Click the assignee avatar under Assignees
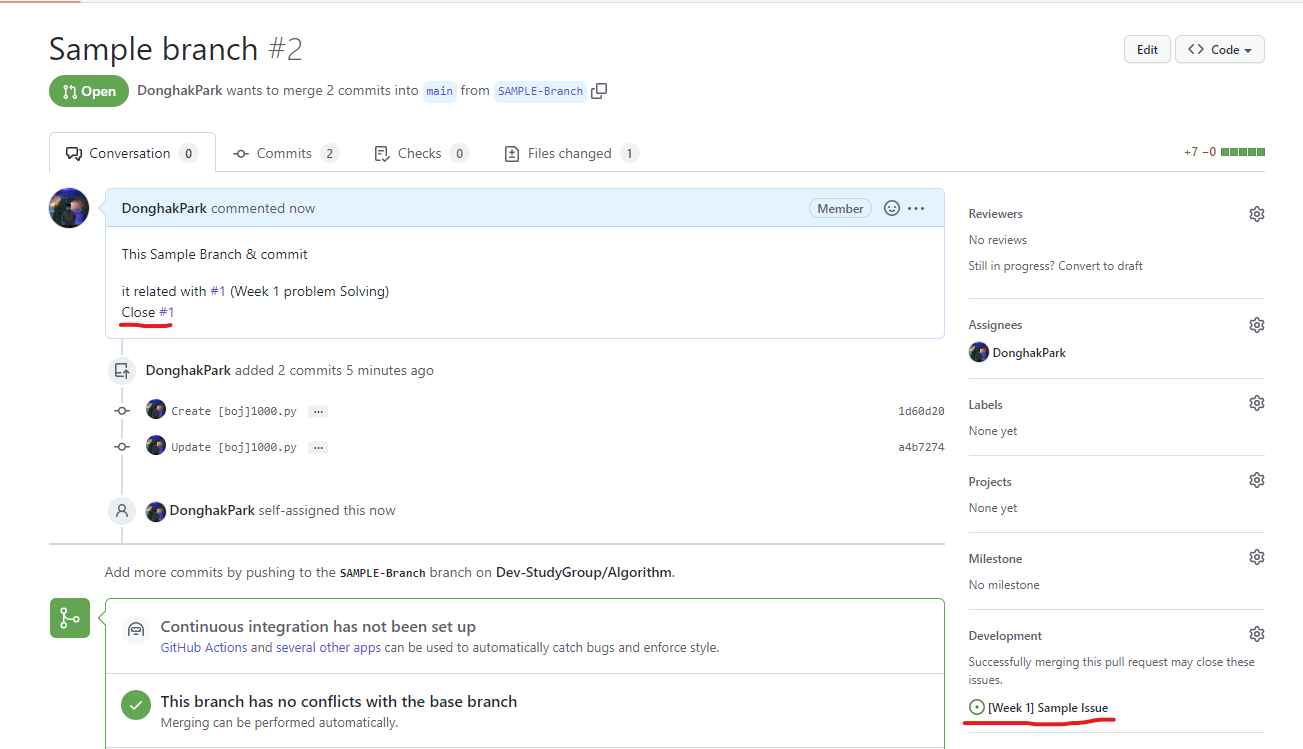The height and width of the screenshot is (749, 1303). [979, 352]
